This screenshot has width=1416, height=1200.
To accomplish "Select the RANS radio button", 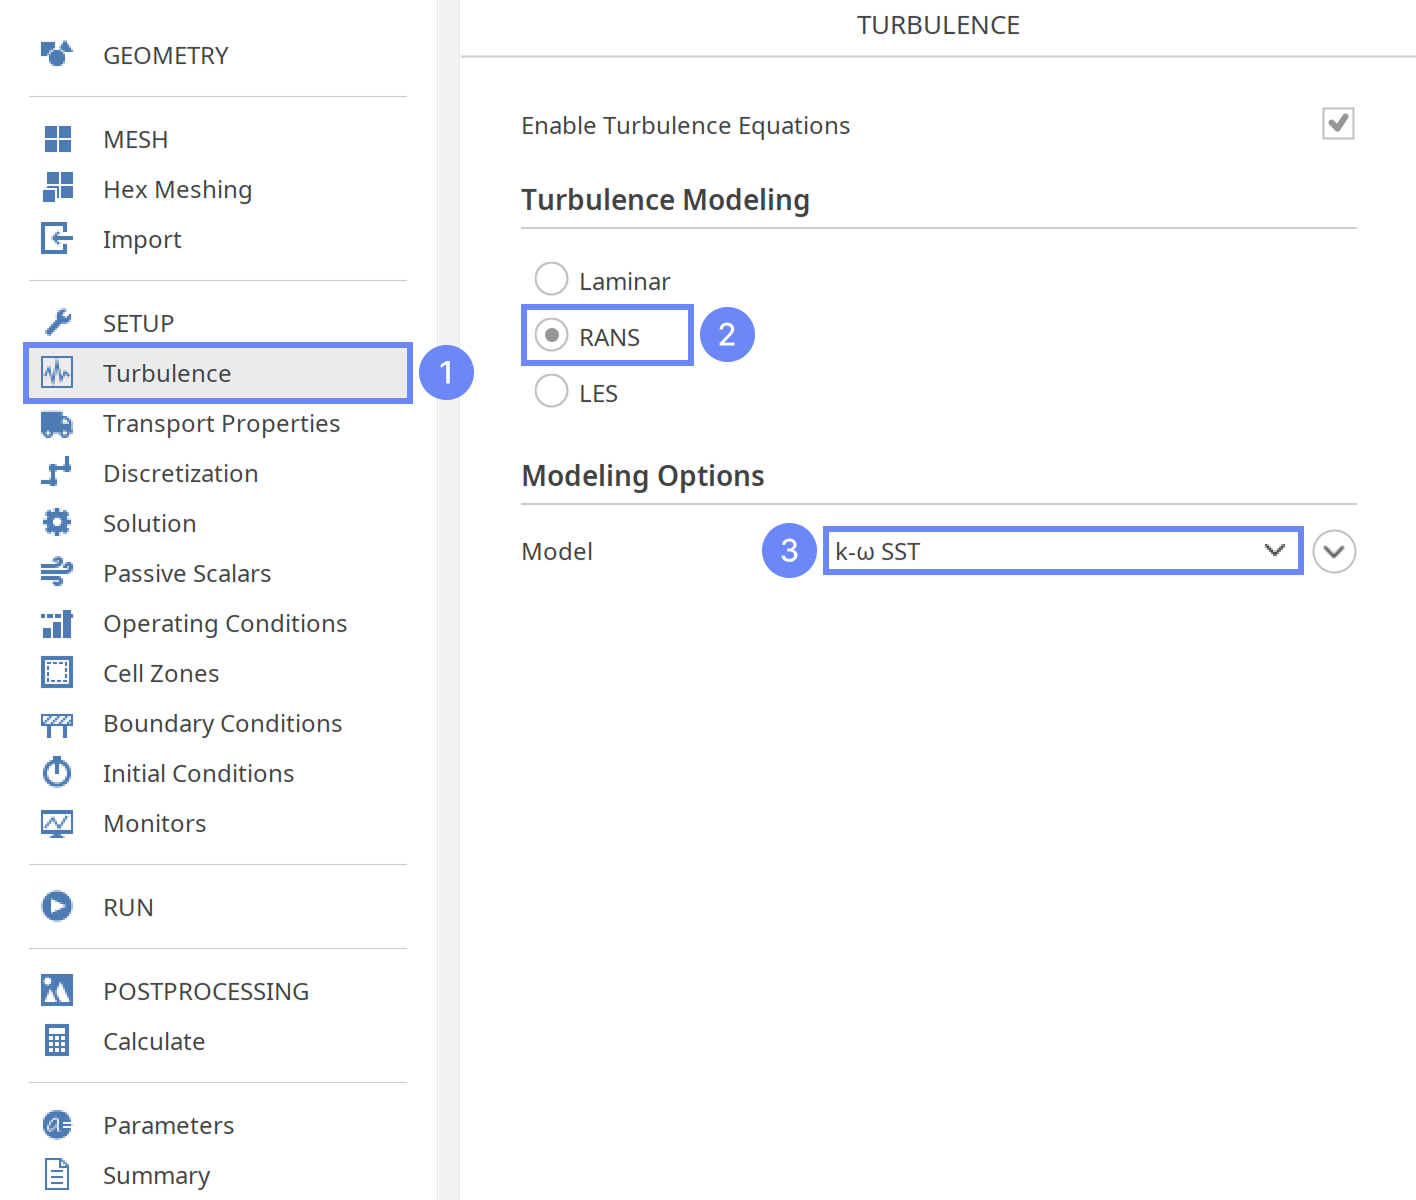I will click(551, 335).
